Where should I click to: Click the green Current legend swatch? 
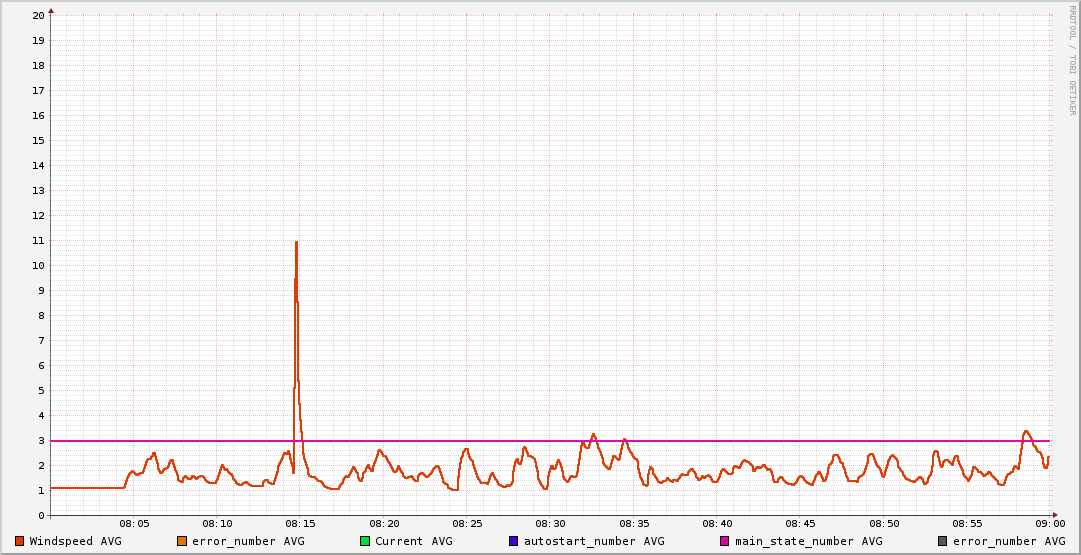point(365,541)
